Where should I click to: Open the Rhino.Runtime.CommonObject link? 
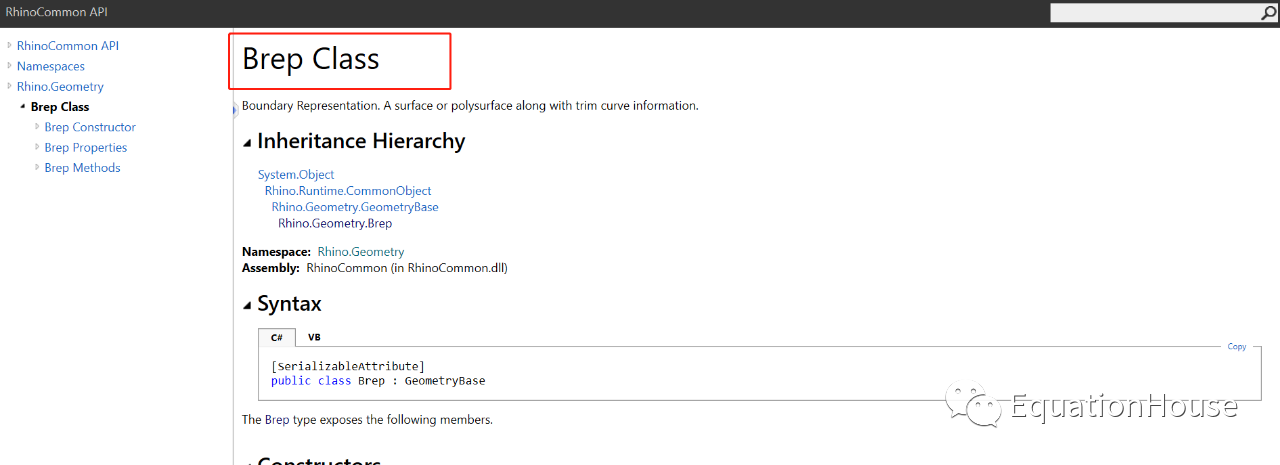348,190
